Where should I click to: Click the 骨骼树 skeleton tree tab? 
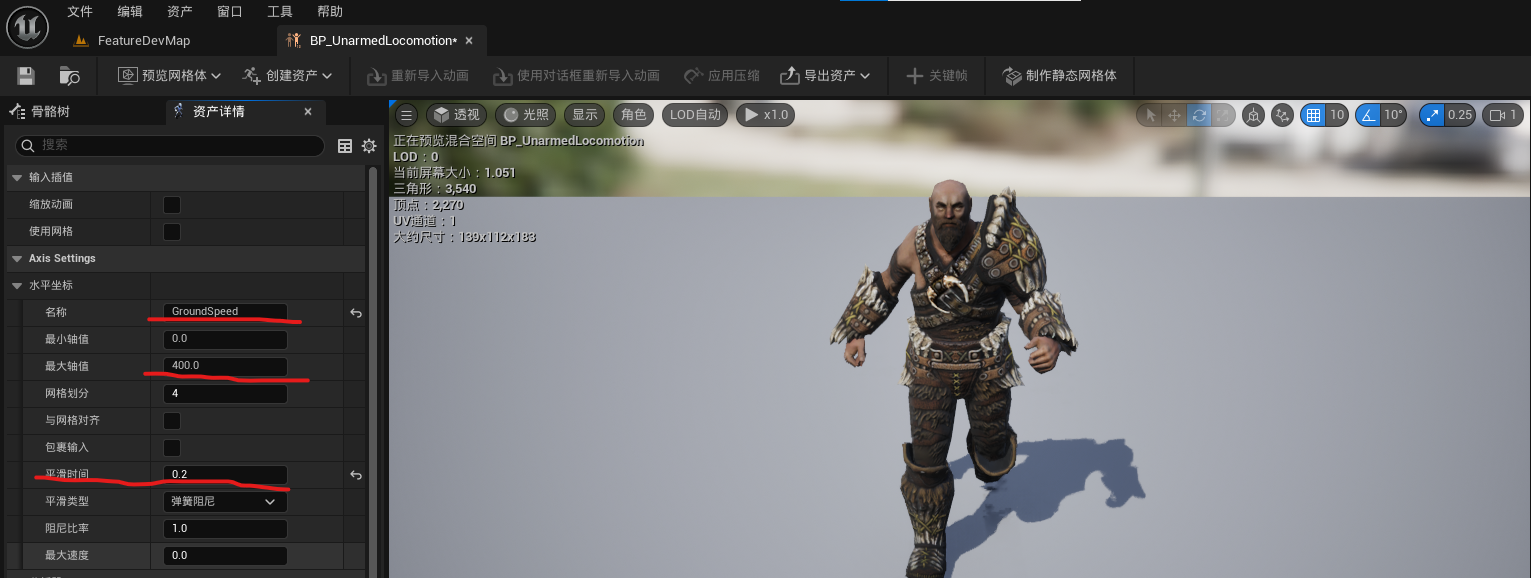click(42, 111)
